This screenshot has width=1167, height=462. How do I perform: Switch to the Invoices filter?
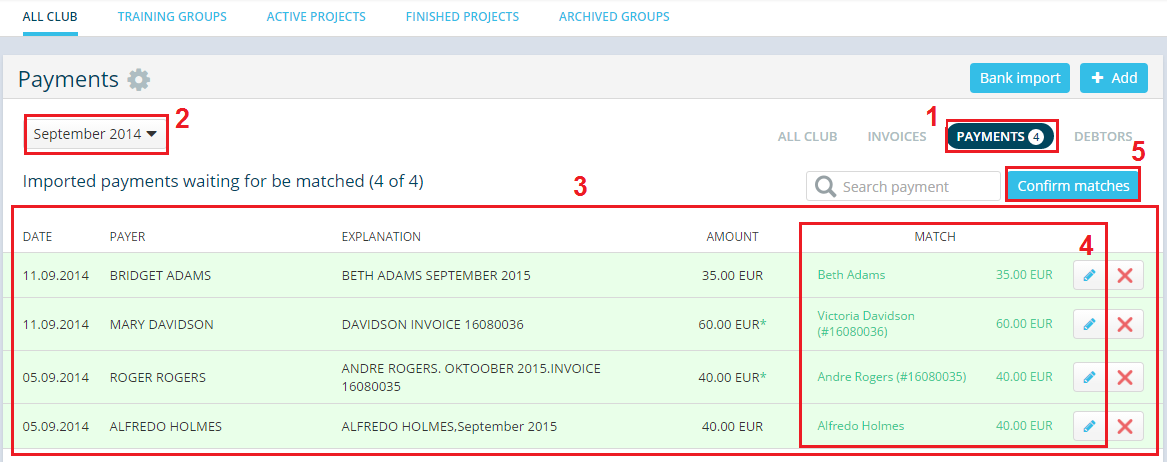coord(897,137)
